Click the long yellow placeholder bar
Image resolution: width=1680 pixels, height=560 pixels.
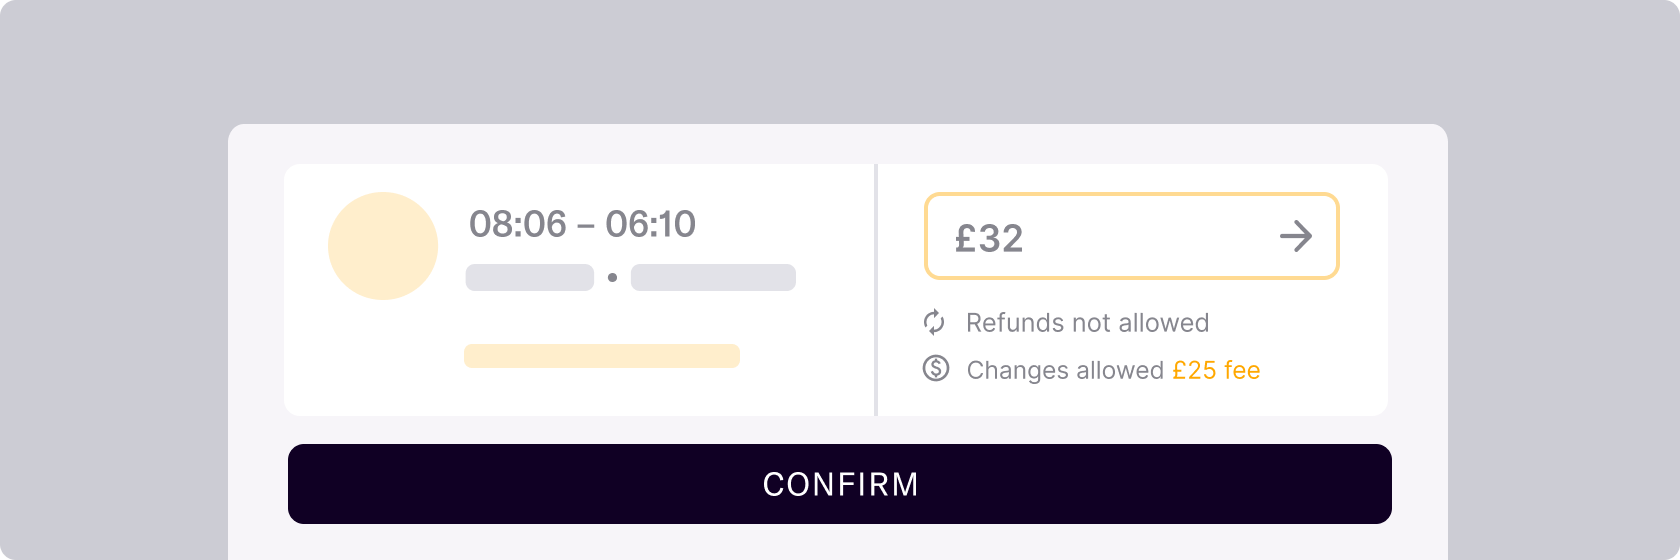click(x=602, y=356)
